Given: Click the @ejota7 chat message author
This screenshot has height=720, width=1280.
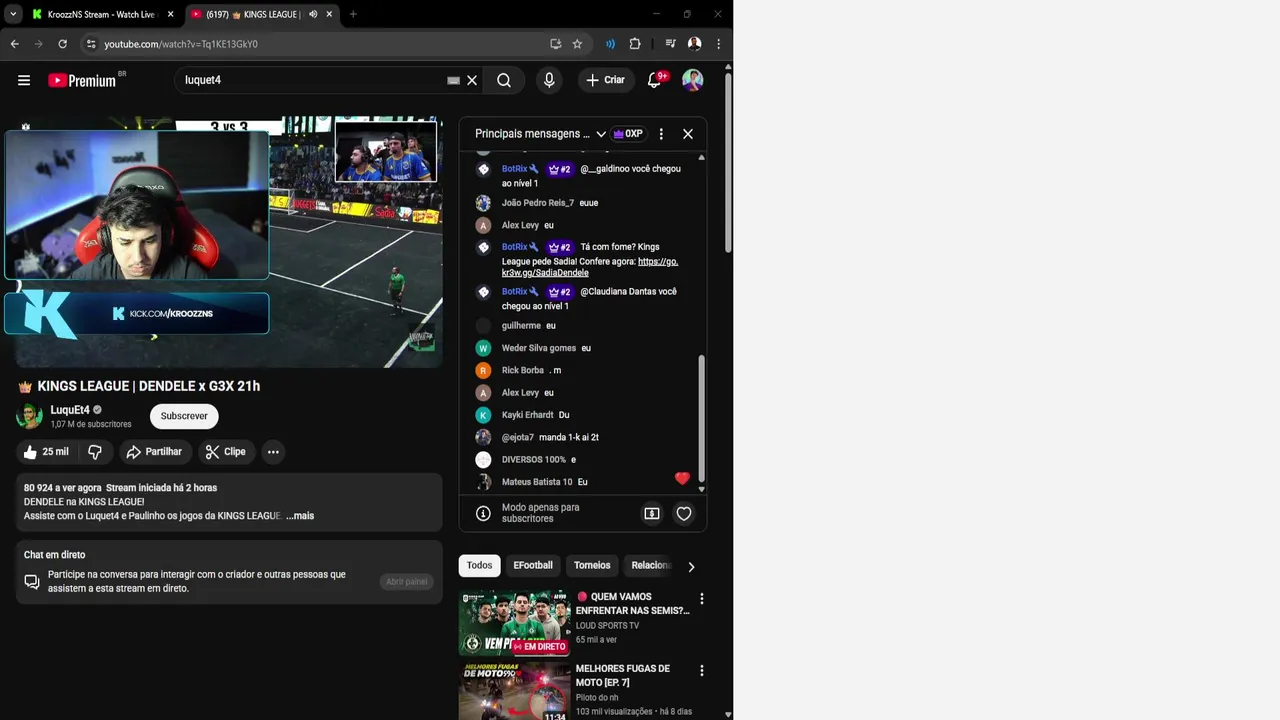Looking at the screenshot, I should (x=518, y=437).
